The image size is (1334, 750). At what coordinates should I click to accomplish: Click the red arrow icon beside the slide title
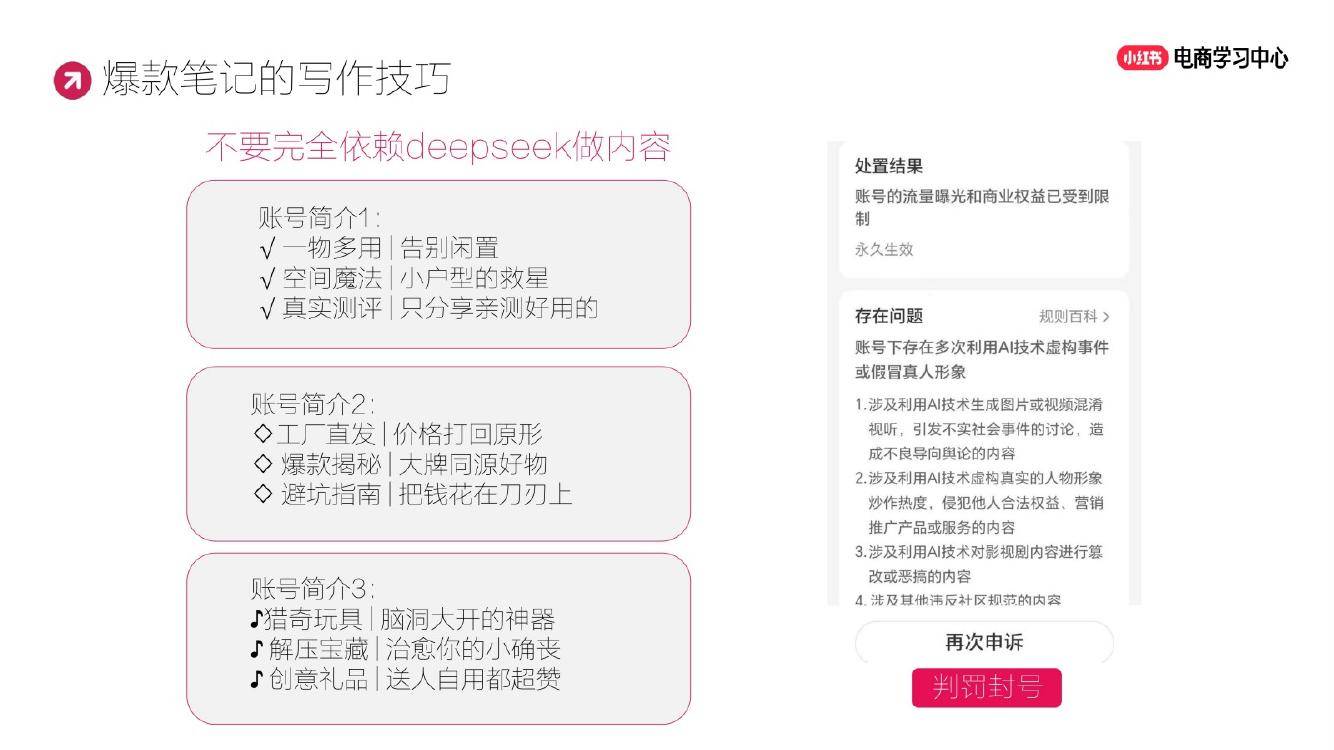(x=71, y=81)
